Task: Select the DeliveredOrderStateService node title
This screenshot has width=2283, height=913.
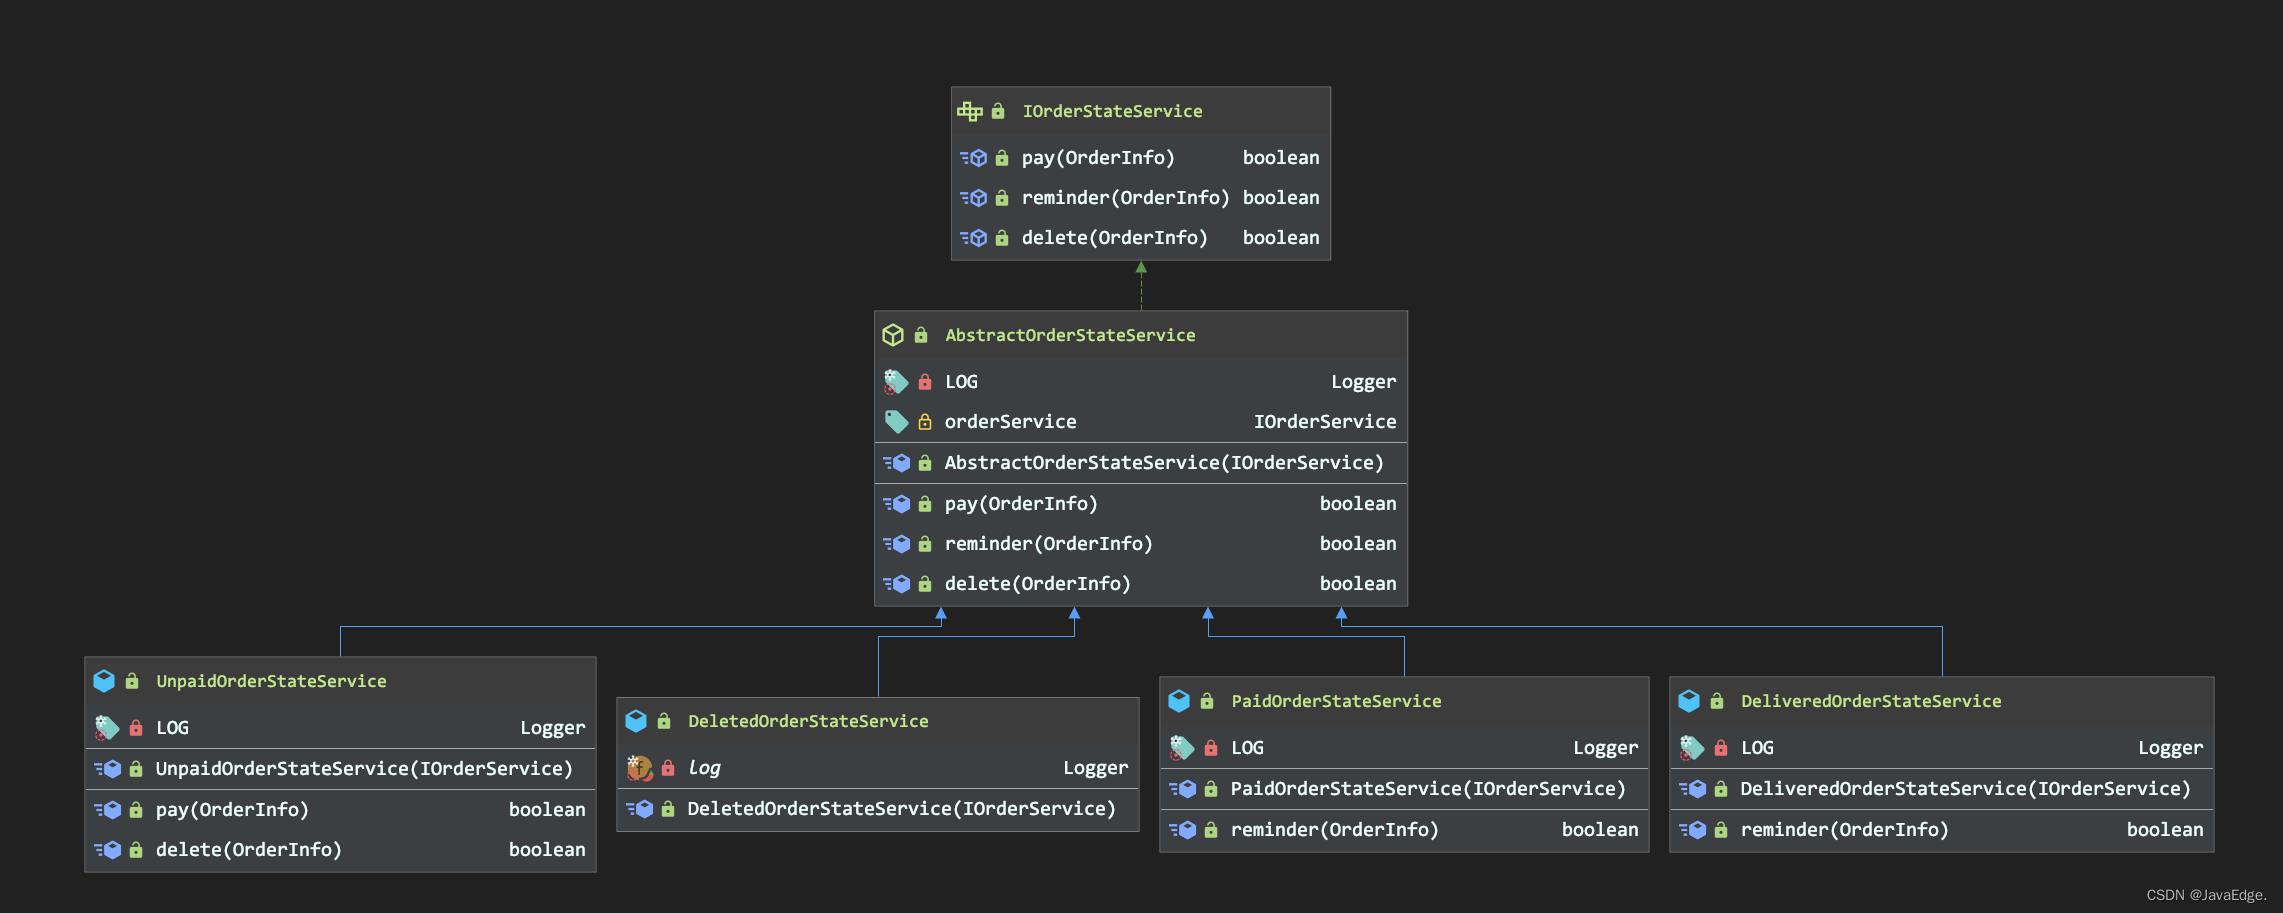Action: pos(1871,701)
